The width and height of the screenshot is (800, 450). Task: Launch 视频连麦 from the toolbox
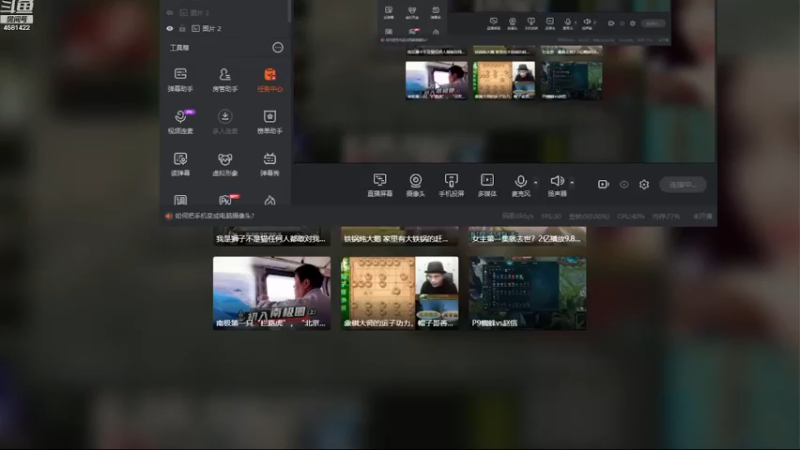pos(180,122)
